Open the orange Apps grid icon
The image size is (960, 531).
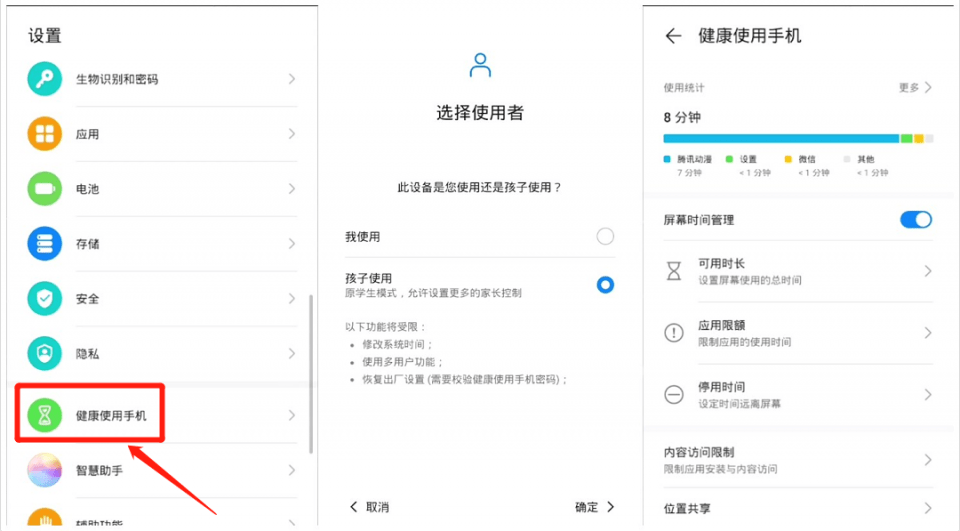pos(45,134)
